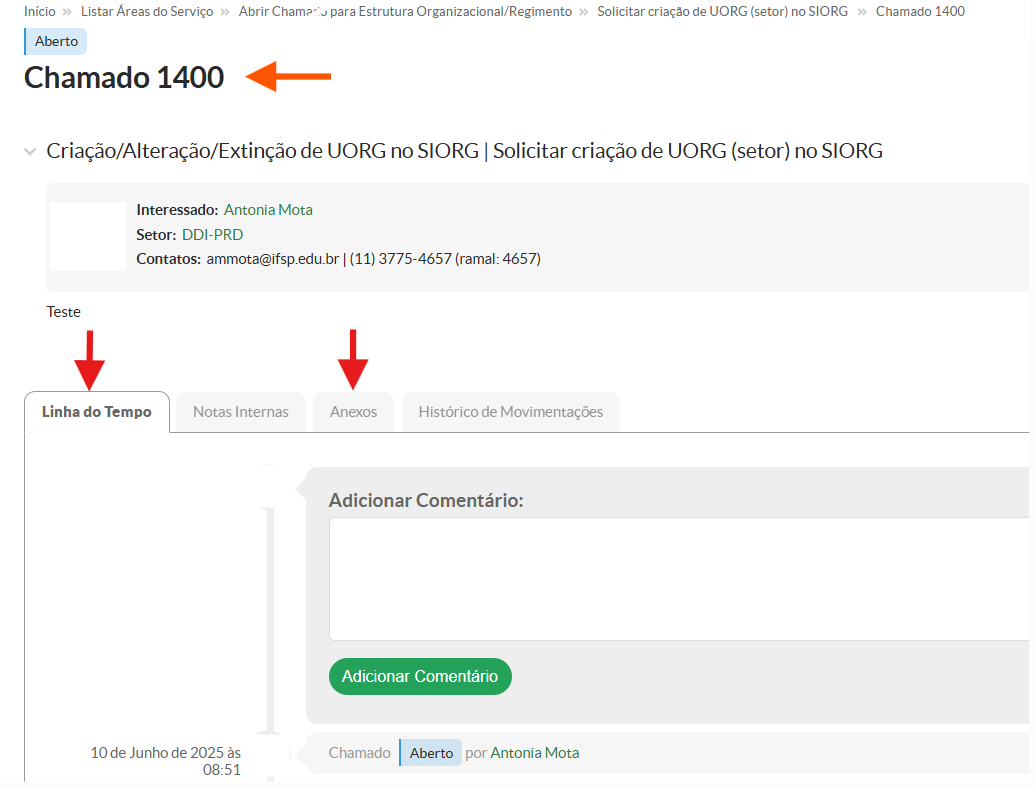This screenshot has width=1034, height=788.
Task: Focus the Adicionar Comentário text area
Action: [680, 579]
